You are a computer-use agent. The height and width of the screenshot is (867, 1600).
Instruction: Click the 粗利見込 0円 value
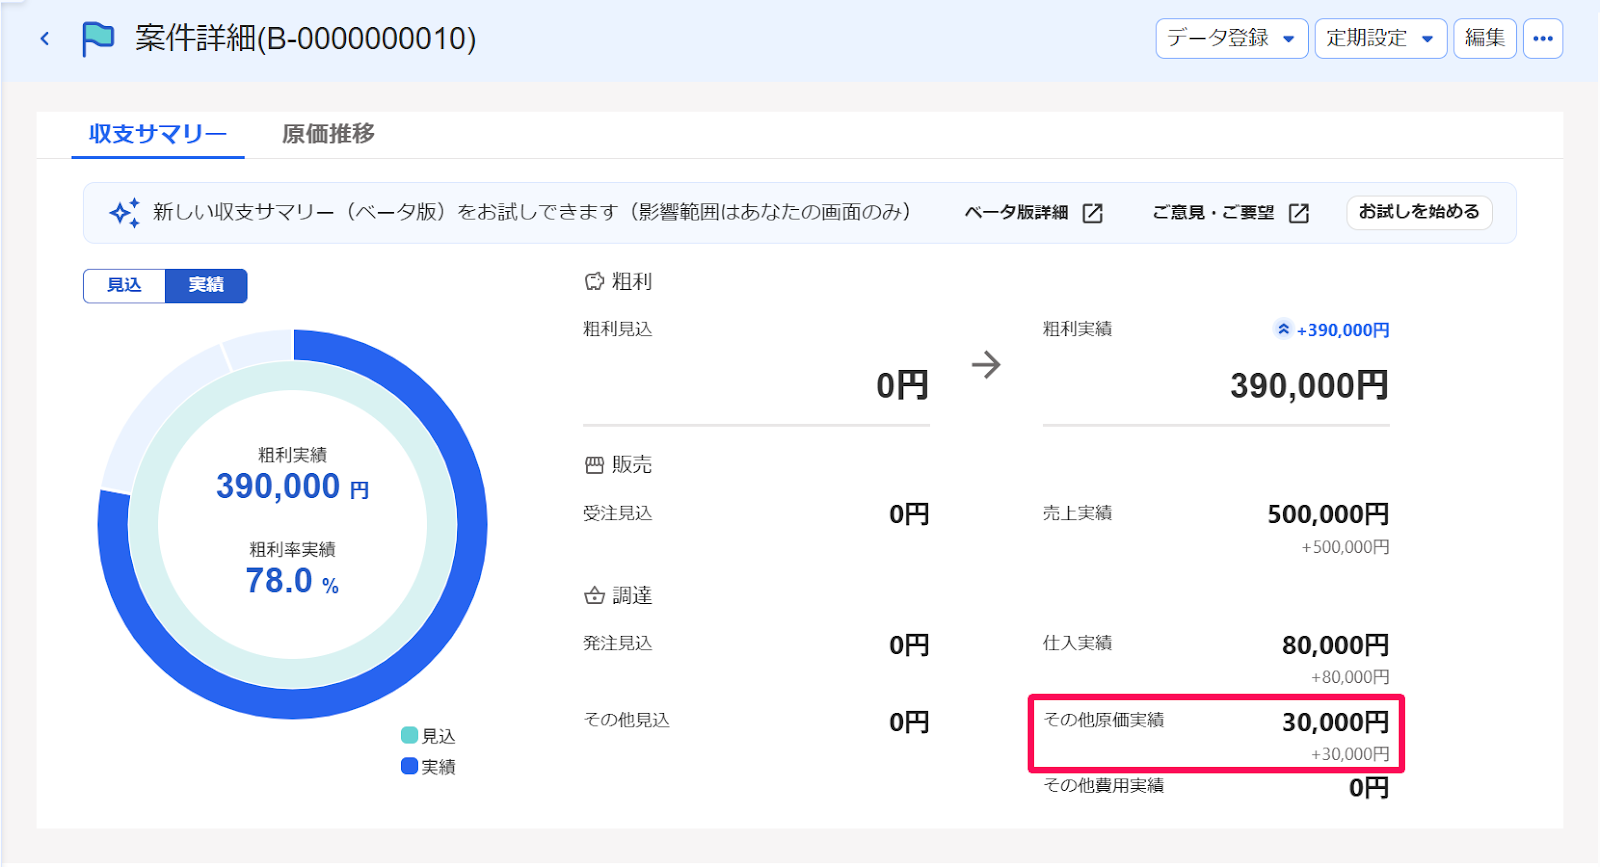(902, 385)
